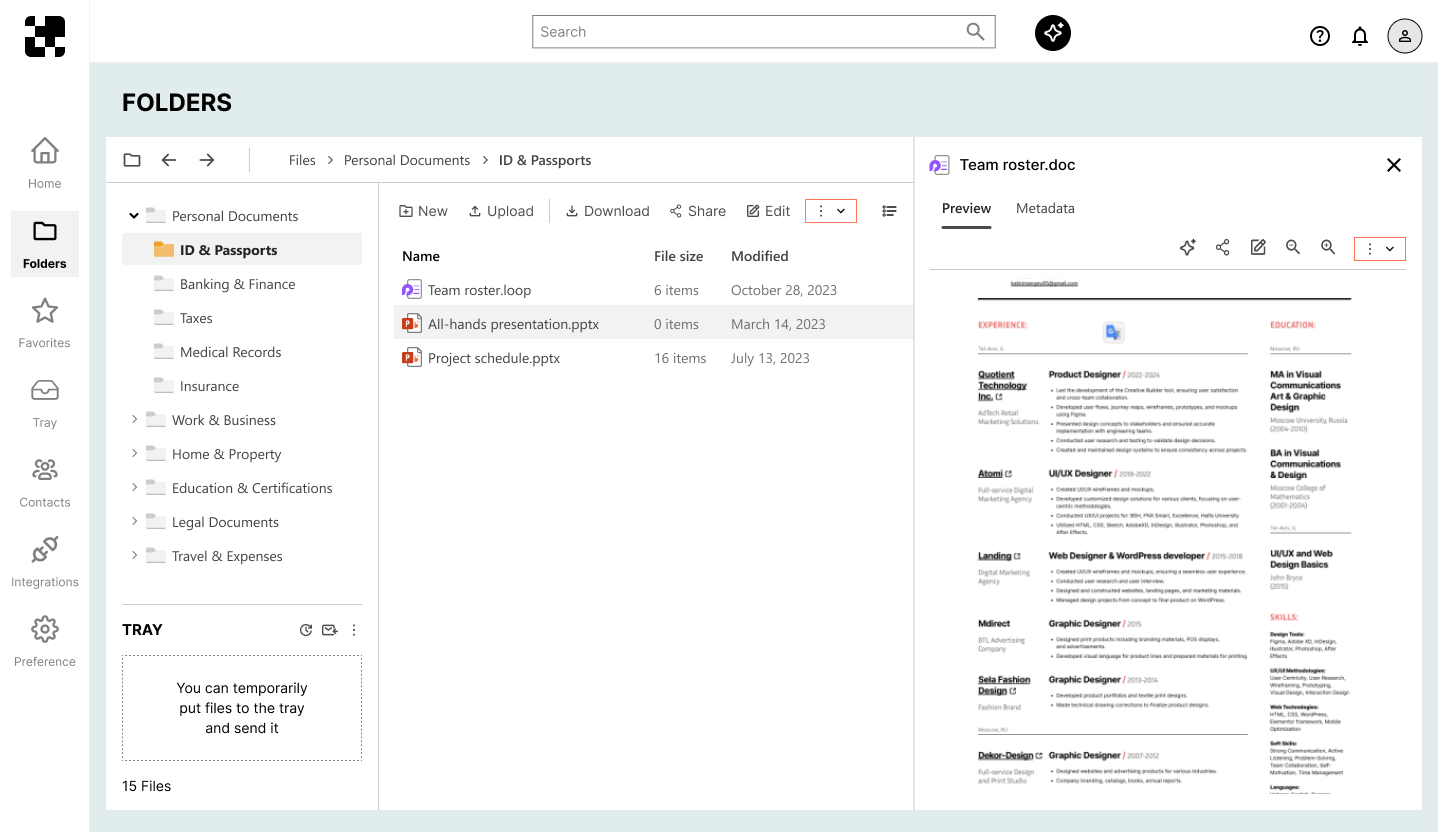Open the help question mark icon

(x=1319, y=37)
